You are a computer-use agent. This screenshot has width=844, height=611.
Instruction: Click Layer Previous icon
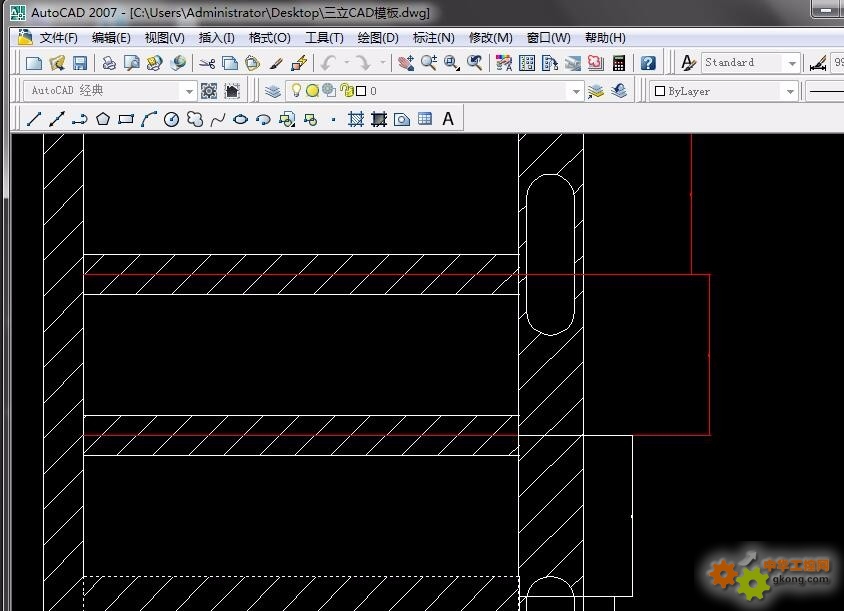click(x=619, y=90)
